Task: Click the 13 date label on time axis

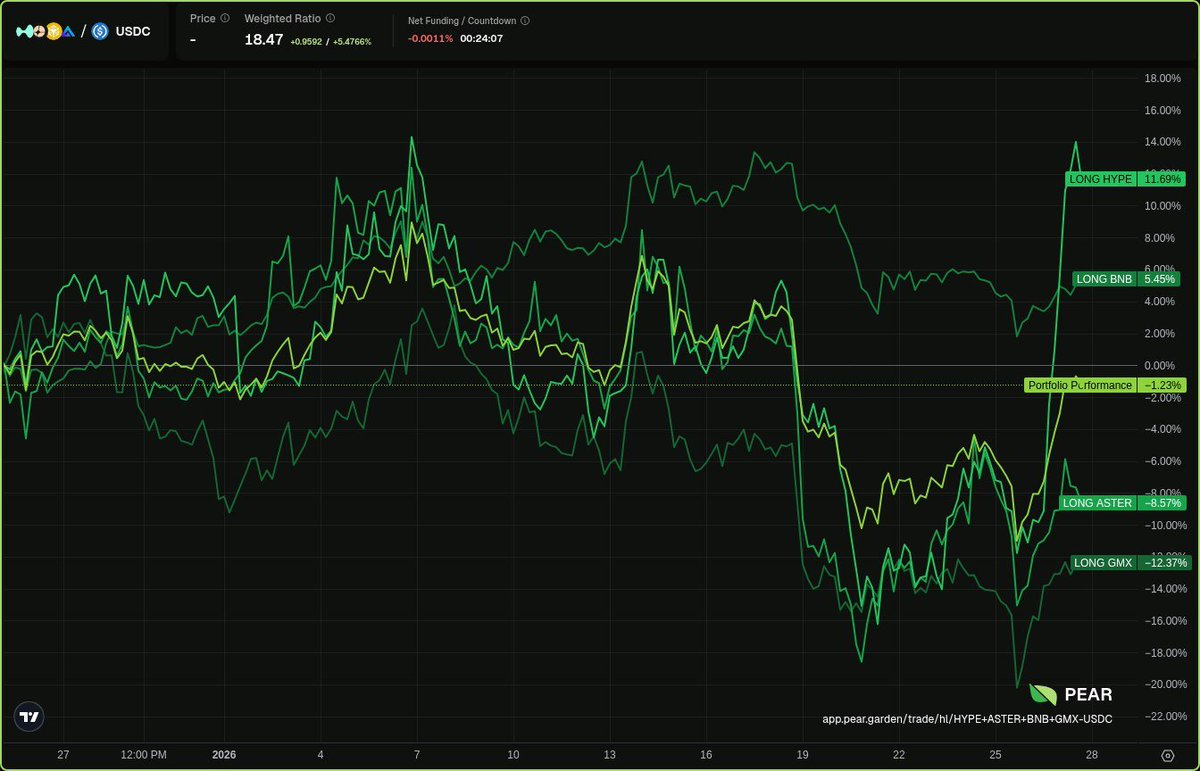Action: click(609, 755)
